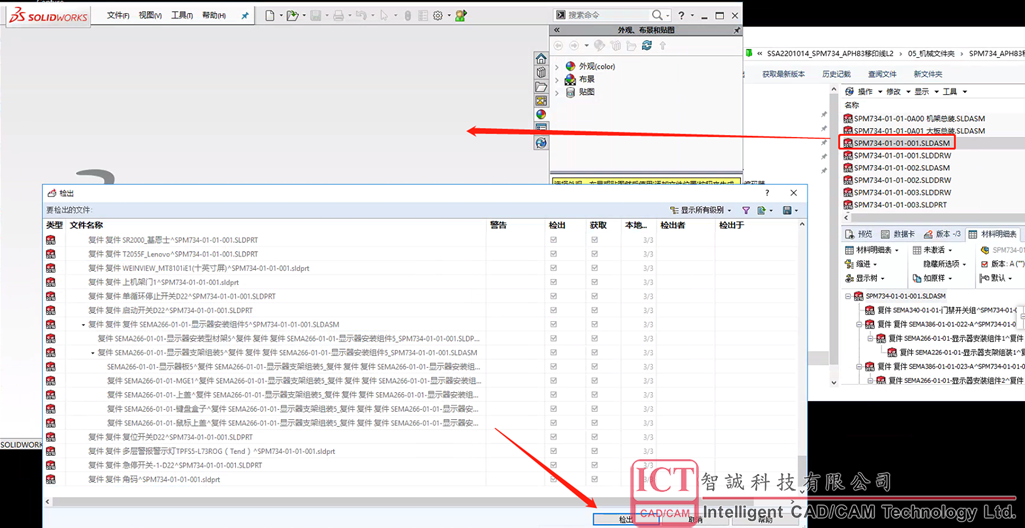This screenshot has width=1025, height=528.
Task: Open the Custom Properties task pane icon
Action: (x=541, y=128)
